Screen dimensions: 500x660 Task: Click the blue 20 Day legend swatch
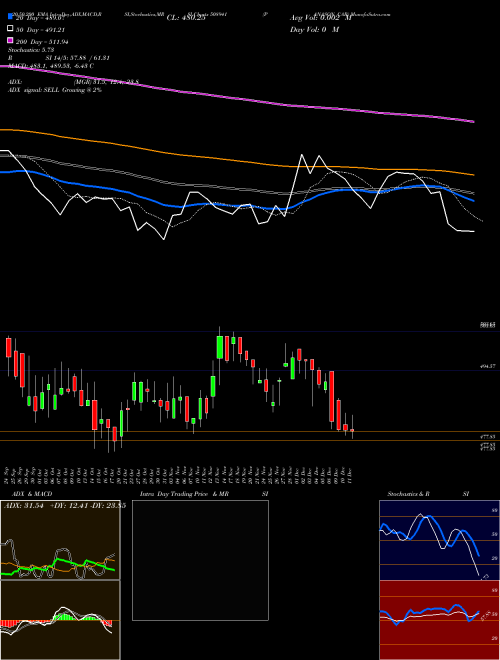(x=10, y=17)
